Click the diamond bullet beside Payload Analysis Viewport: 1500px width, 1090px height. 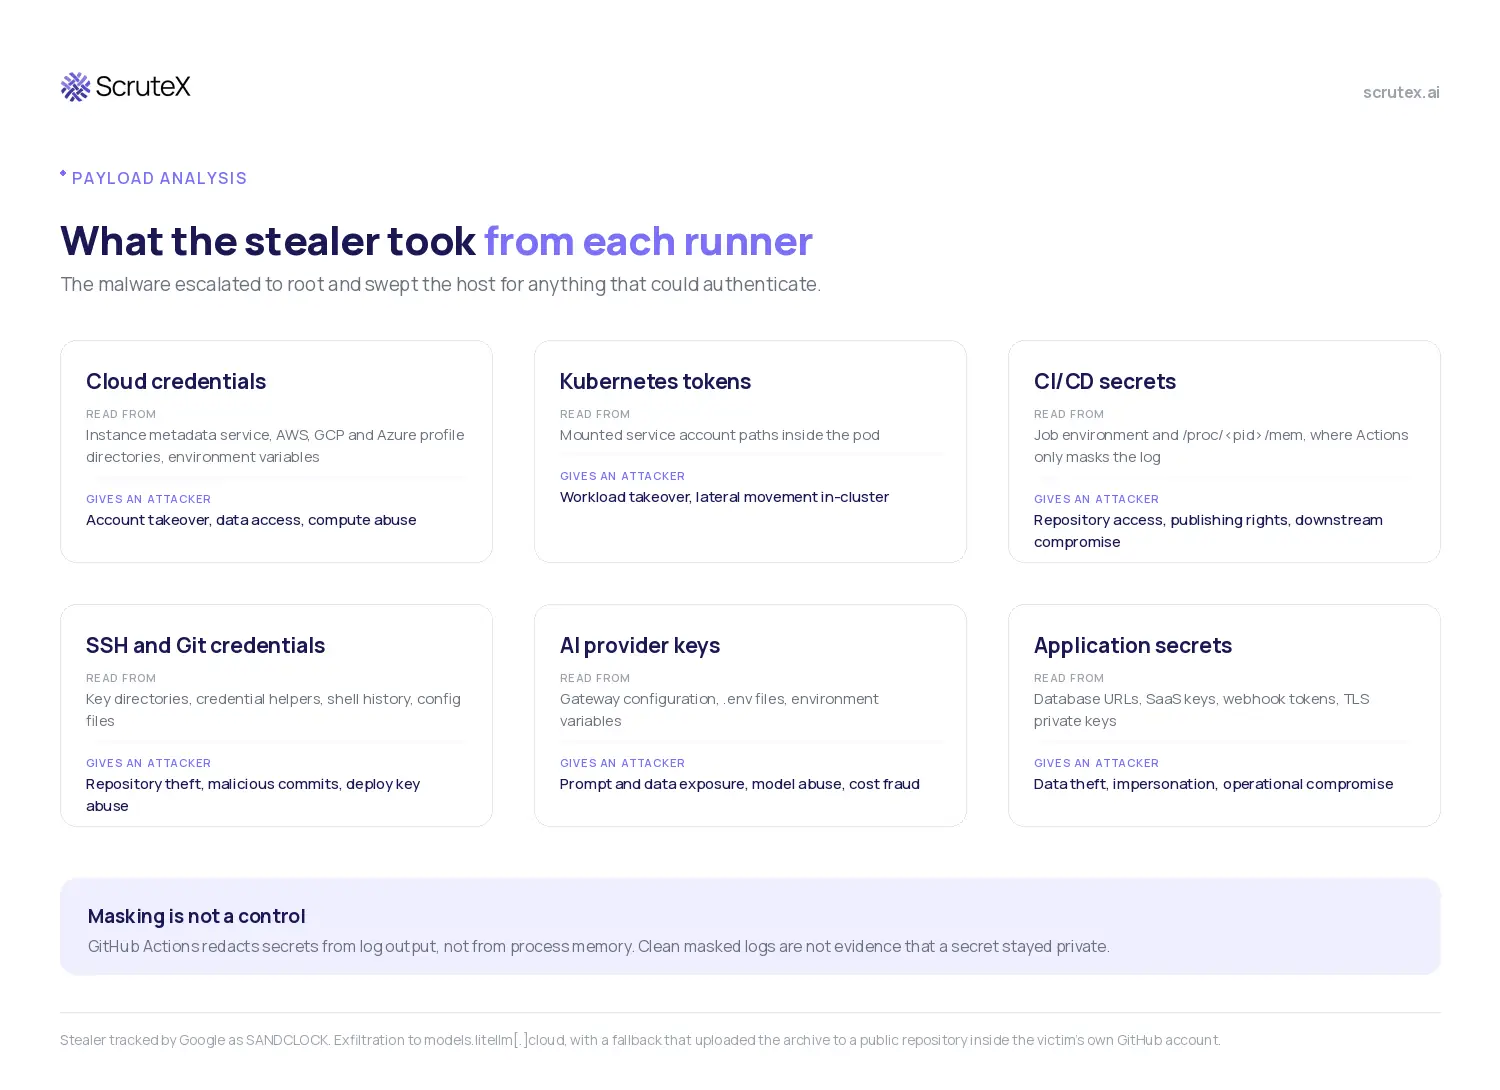coord(63,173)
